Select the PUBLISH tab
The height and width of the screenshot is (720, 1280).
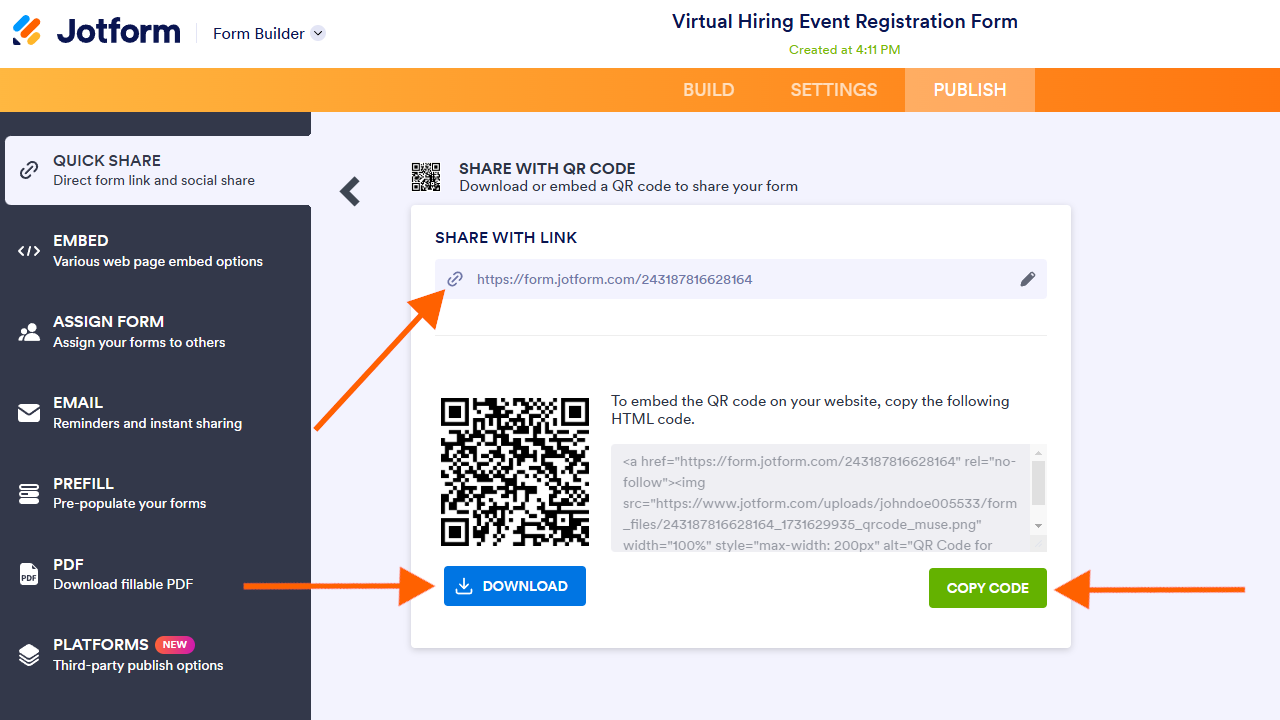tap(969, 90)
